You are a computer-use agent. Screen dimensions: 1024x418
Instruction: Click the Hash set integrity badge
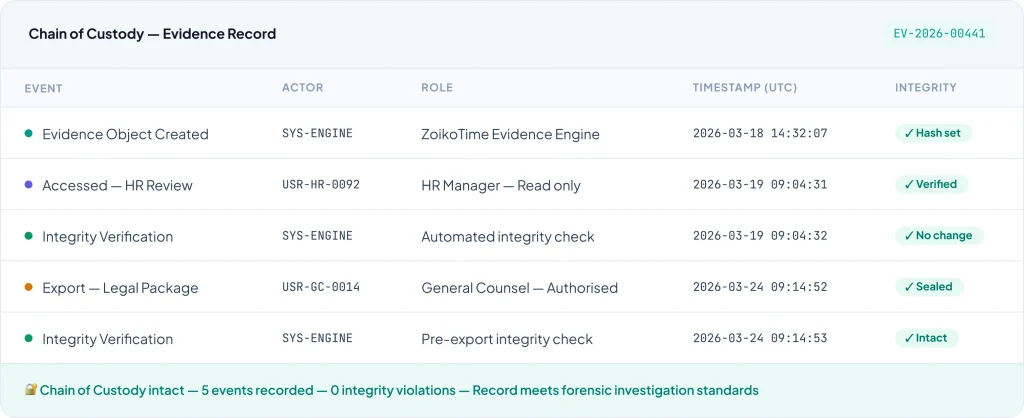tap(933, 133)
